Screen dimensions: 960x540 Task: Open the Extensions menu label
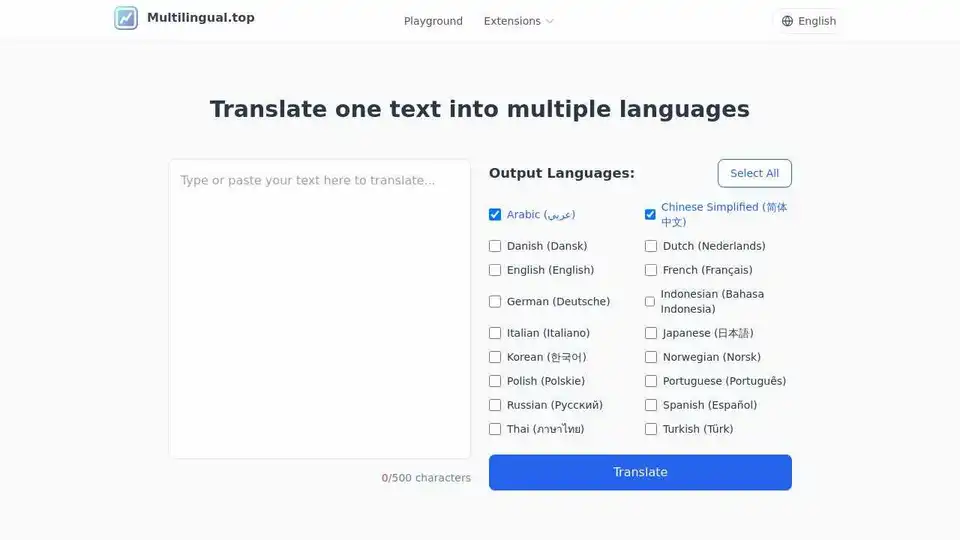click(512, 21)
